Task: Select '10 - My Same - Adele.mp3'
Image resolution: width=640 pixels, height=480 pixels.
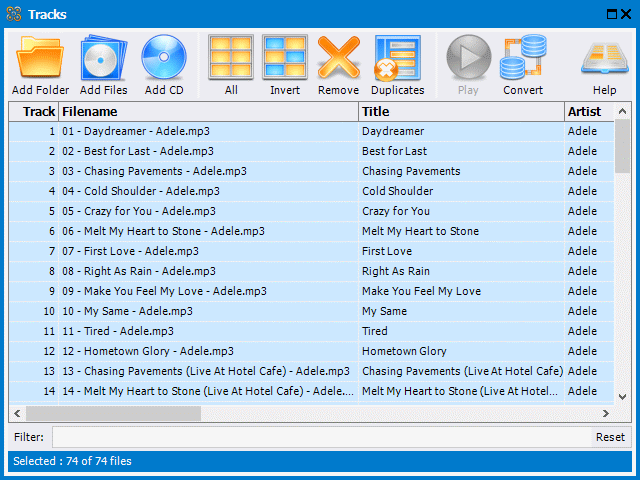Action: click(127, 311)
